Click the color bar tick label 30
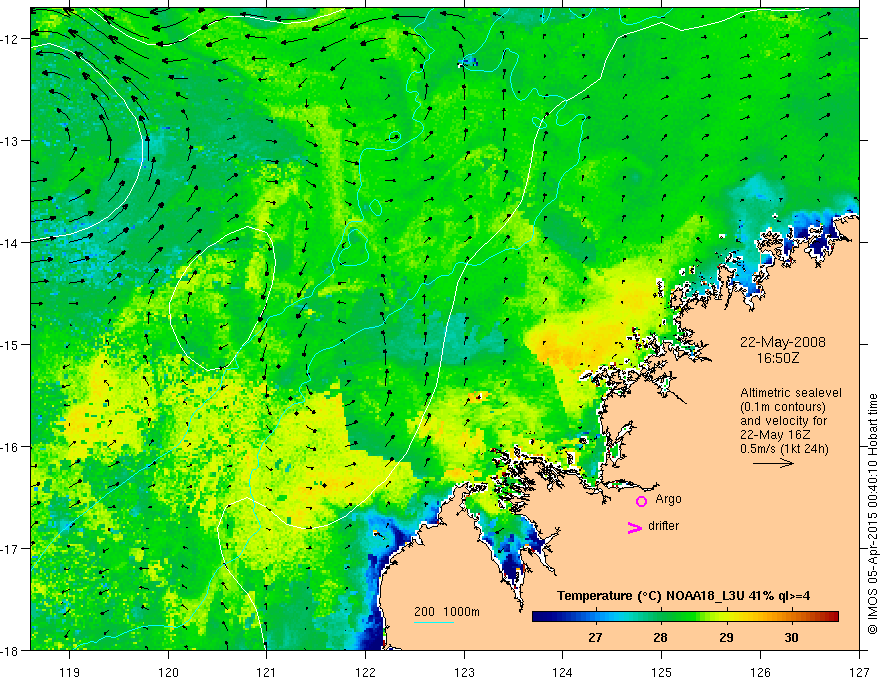Screen dimensions: 880x680 pos(791,637)
